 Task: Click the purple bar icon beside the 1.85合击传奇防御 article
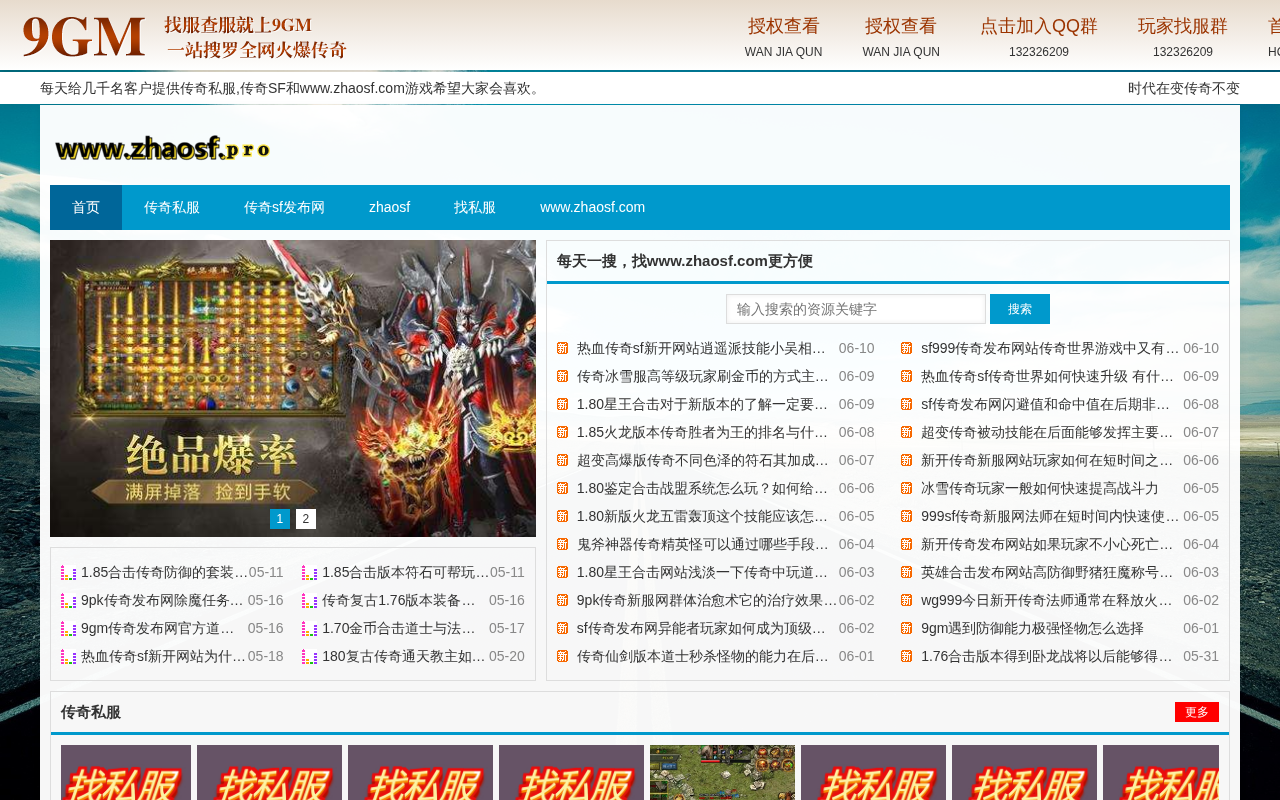pyautogui.click(x=68, y=573)
